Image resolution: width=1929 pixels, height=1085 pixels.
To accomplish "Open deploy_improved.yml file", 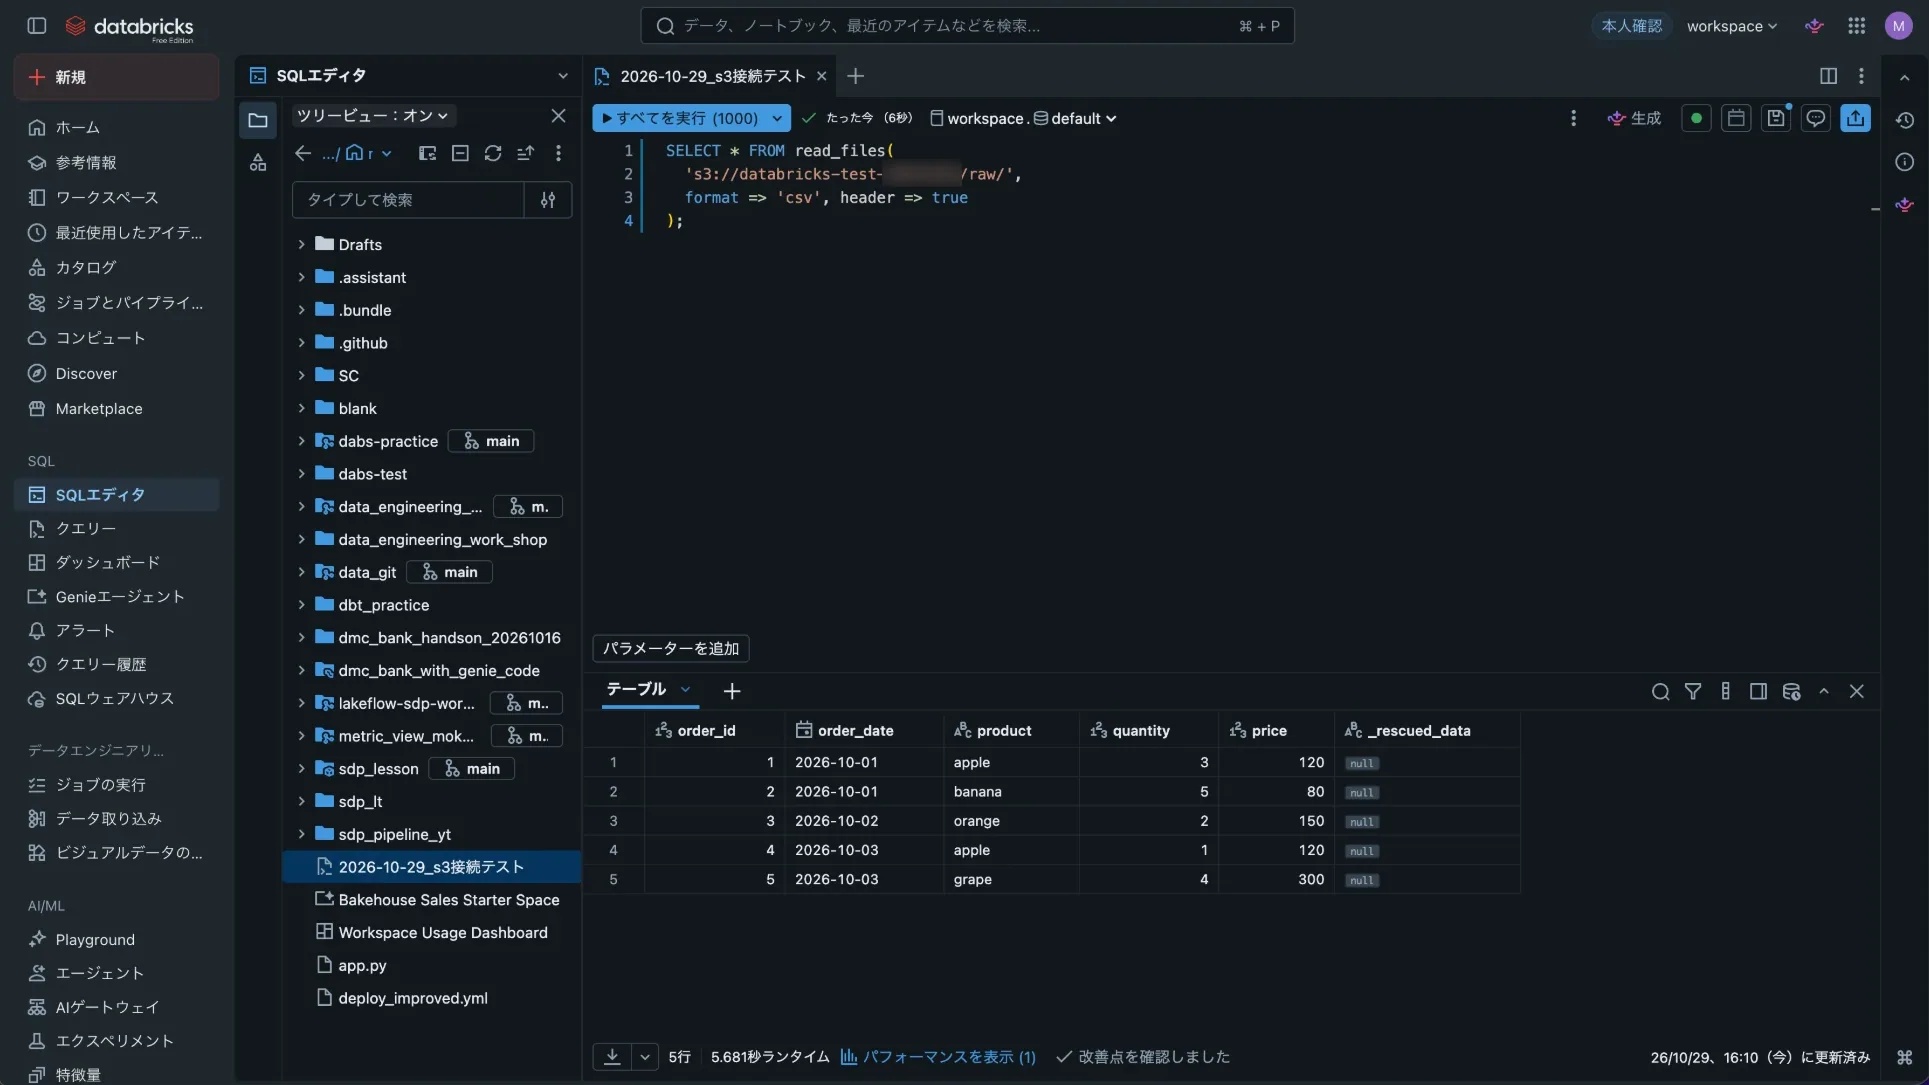I will [x=412, y=998].
